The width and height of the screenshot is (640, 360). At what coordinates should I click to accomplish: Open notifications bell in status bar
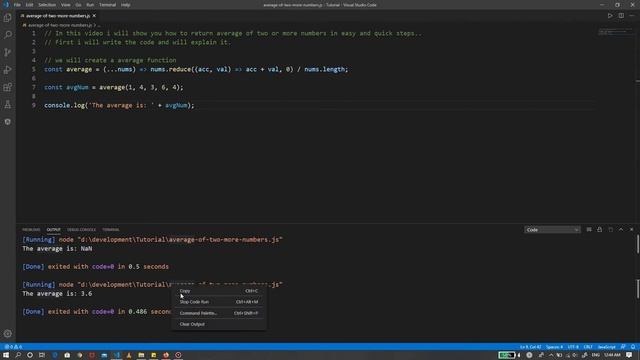coord(633,347)
